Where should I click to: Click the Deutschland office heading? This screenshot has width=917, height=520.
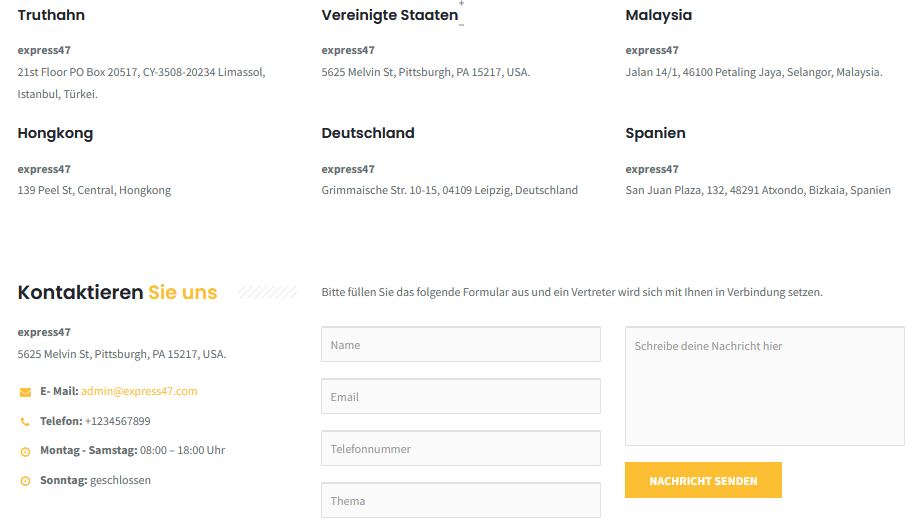368,133
